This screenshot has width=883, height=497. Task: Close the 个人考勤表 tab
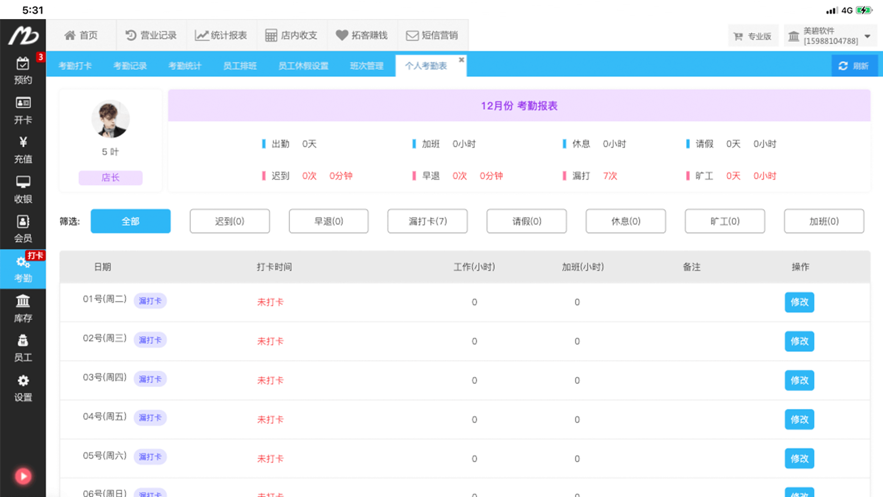pos(461,60)
